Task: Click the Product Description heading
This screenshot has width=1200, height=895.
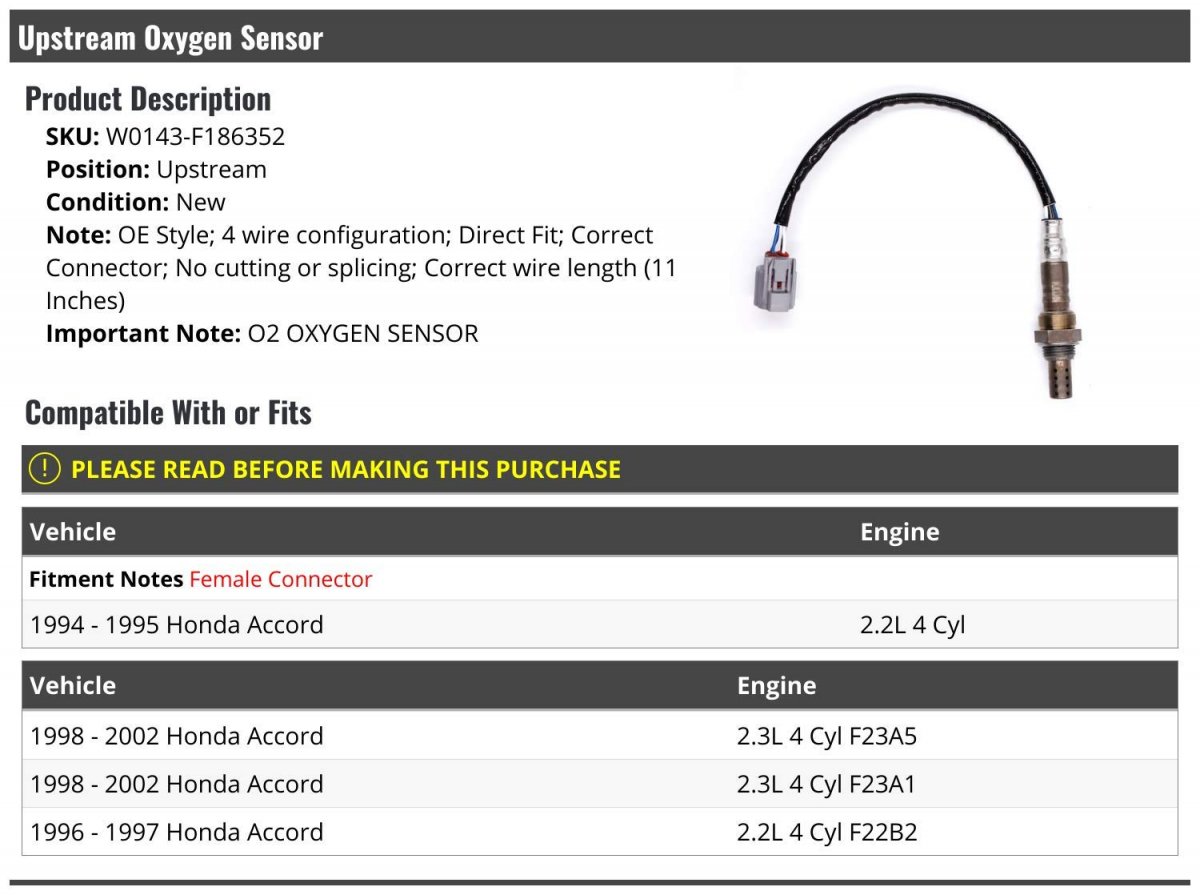Action: click(148, 98)
